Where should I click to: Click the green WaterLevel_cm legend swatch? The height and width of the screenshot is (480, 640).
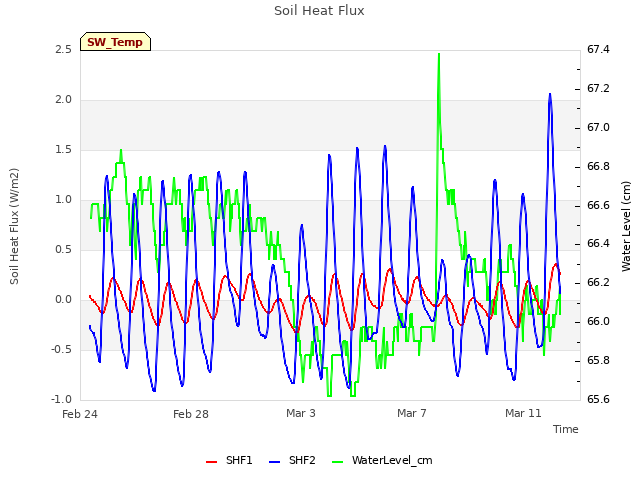pyautogui.click(x=338, y=462)
